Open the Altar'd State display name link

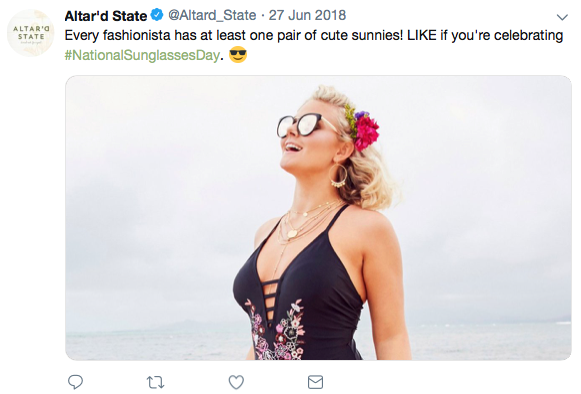[x=106, y=16]
